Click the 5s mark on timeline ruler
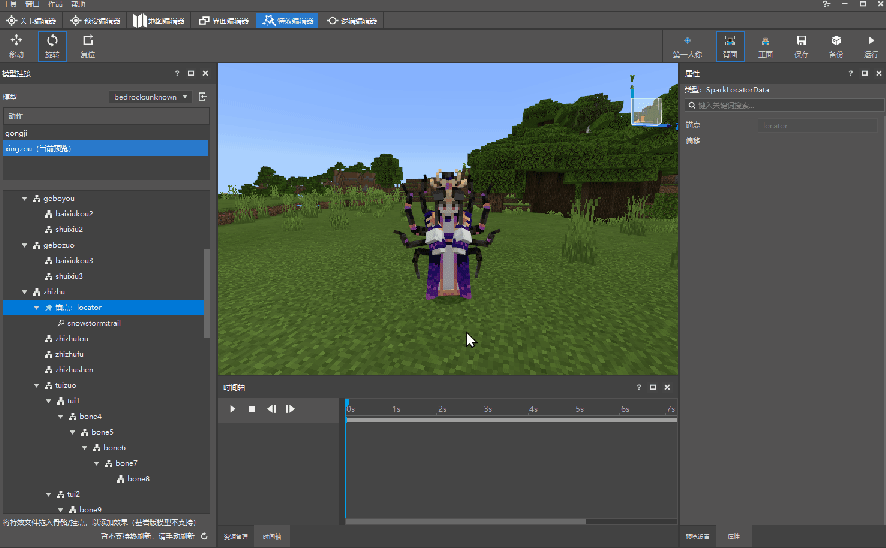Viewport: 886px width, 548px height. pyautogui.click(x=580, y=409)
